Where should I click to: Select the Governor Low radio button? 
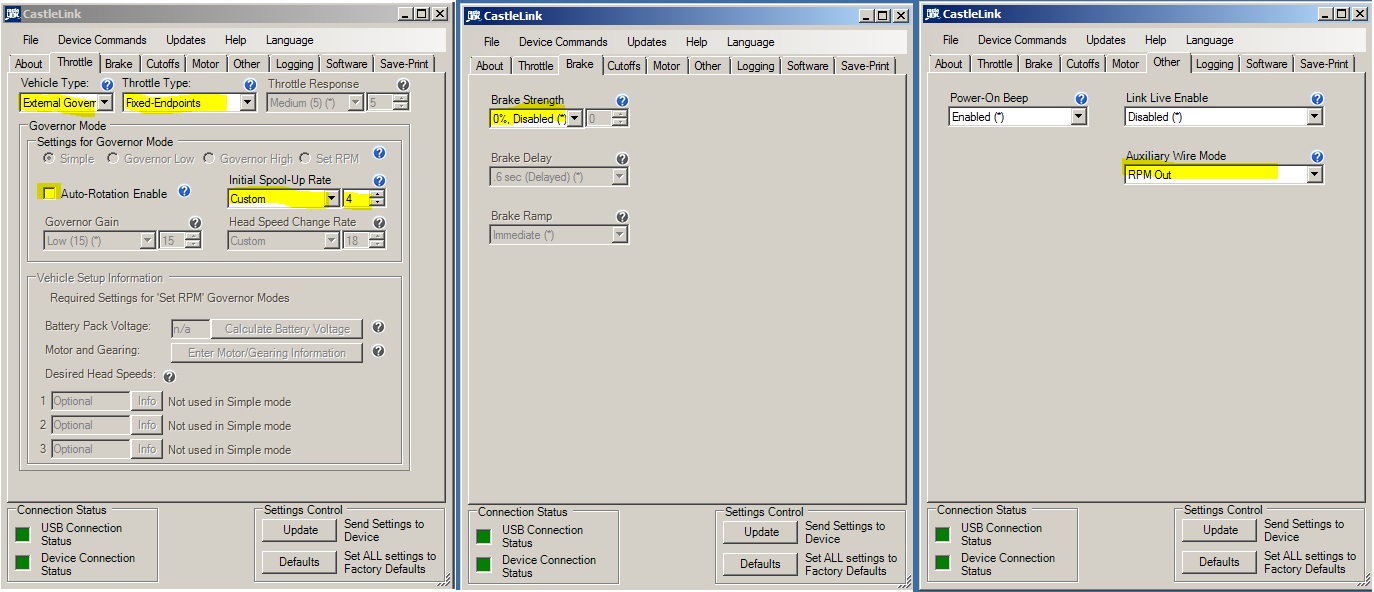point(113,159)
